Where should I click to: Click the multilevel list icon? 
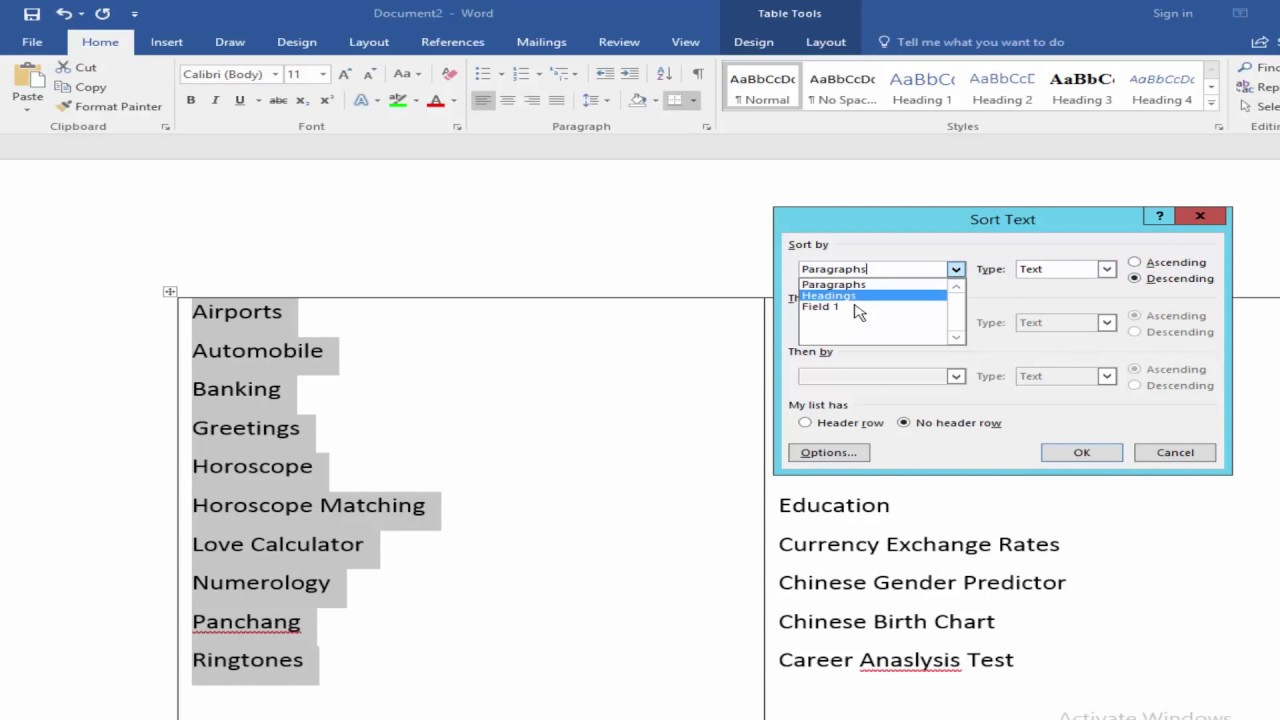(558, 74)
